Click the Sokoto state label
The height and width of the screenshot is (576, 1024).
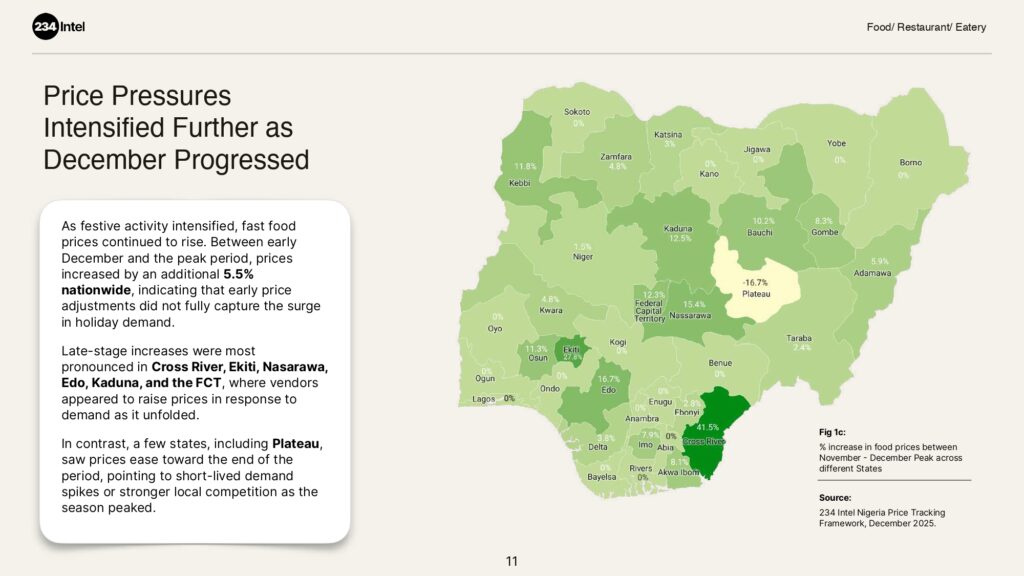click(x=577, y=112)
